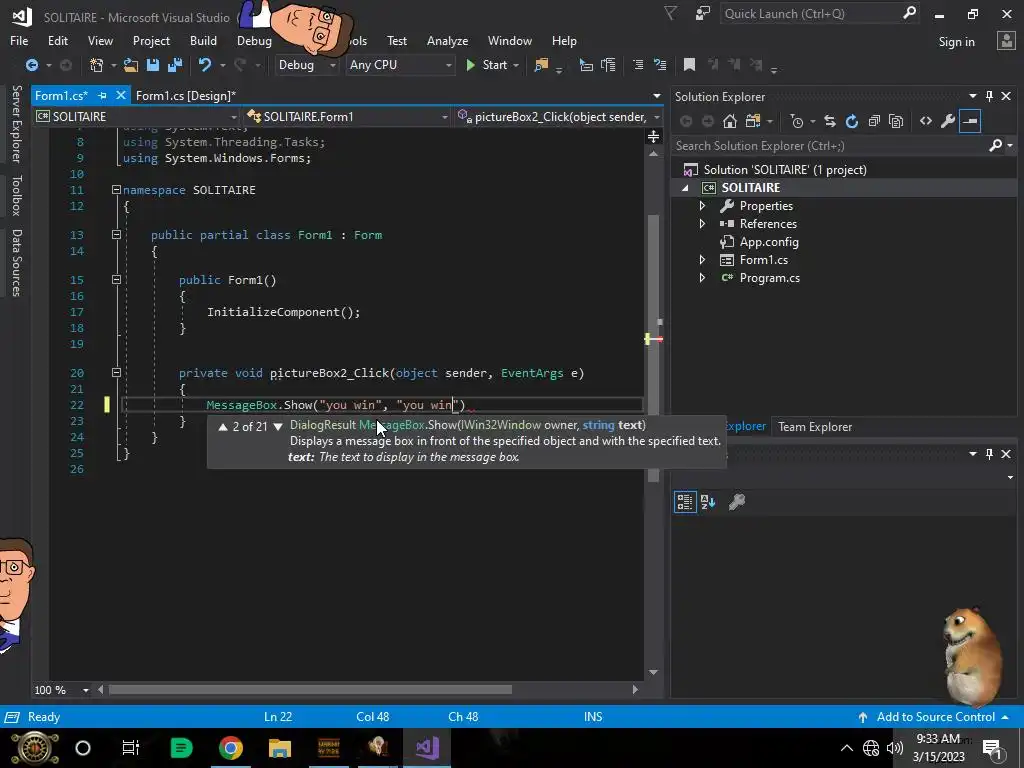1024x768 pixels.
Task: Undo the last edit with the toolbar arrow
Action: (205, 65)
